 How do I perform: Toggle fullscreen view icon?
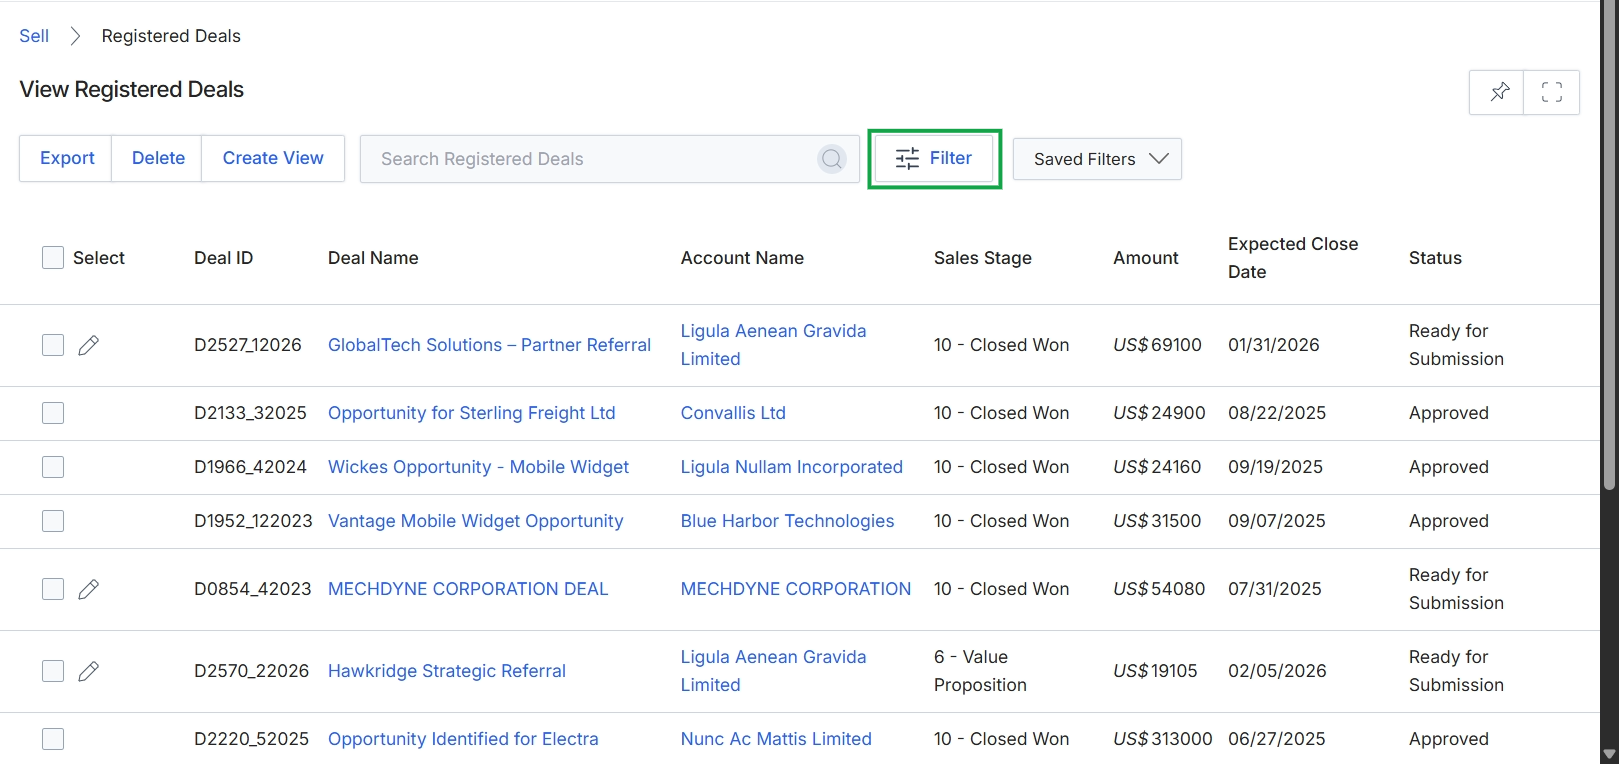[x=1552, y=92]
